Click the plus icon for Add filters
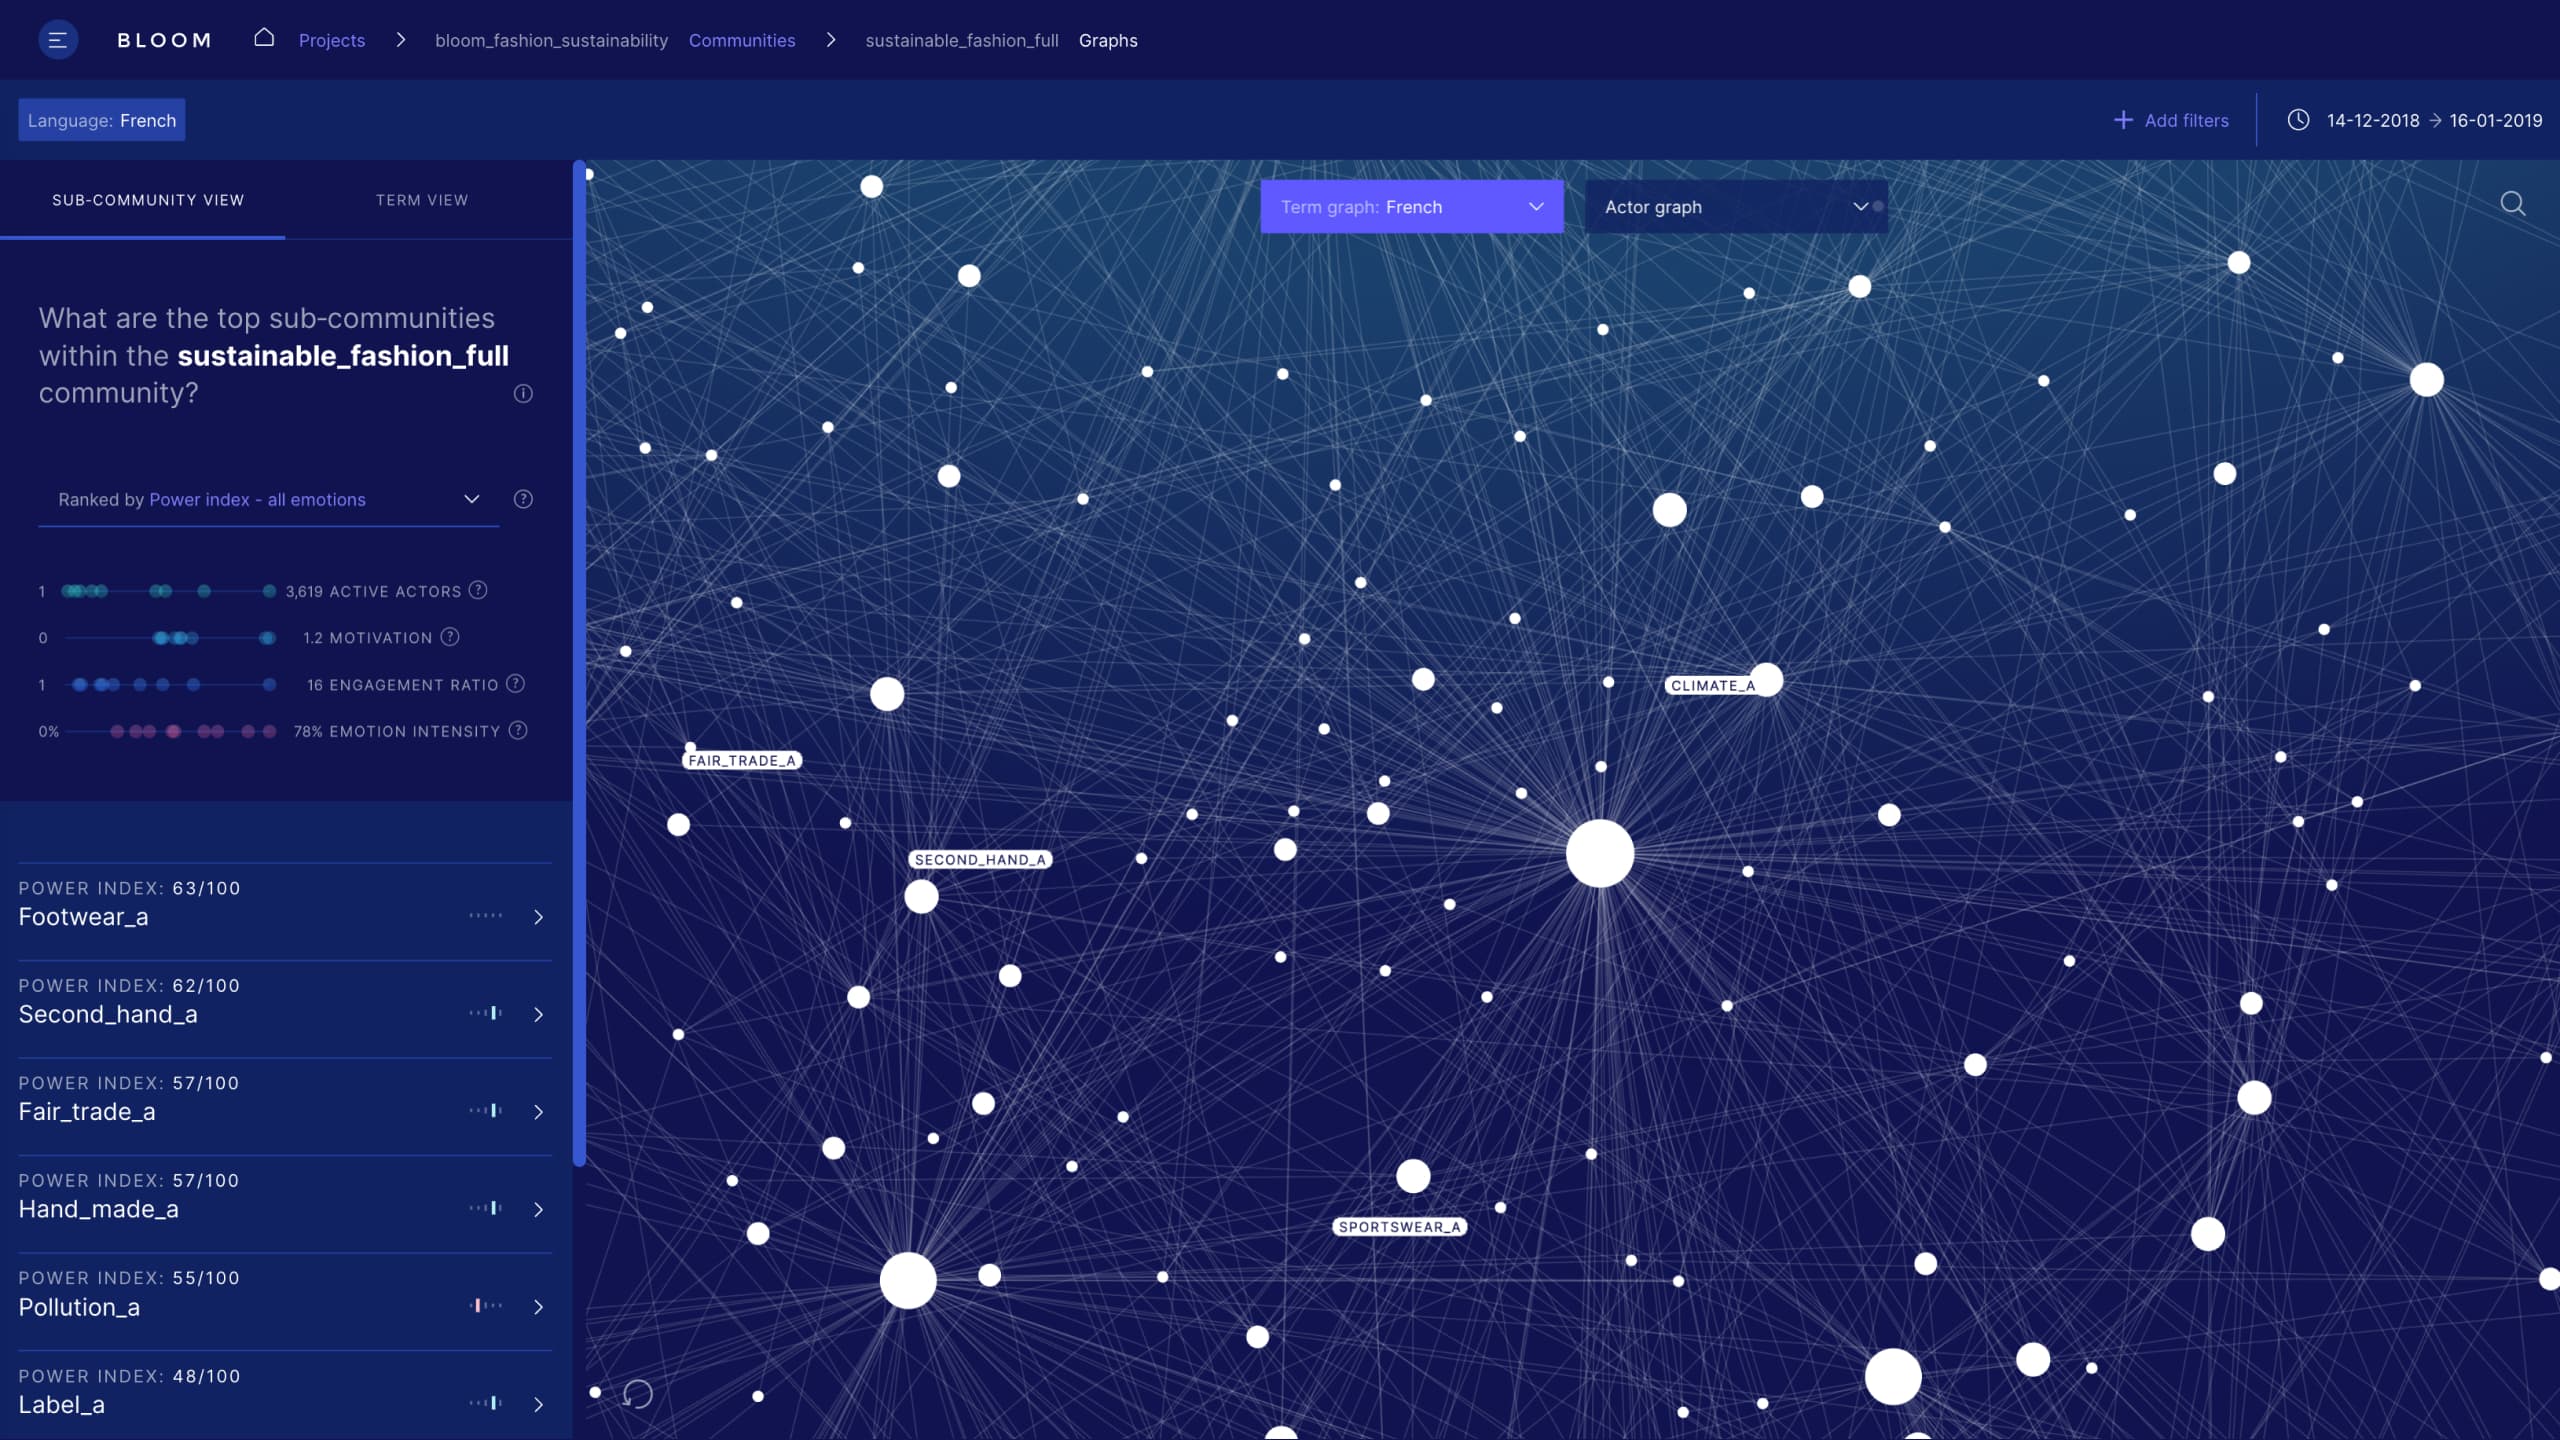 (2123, 120)
